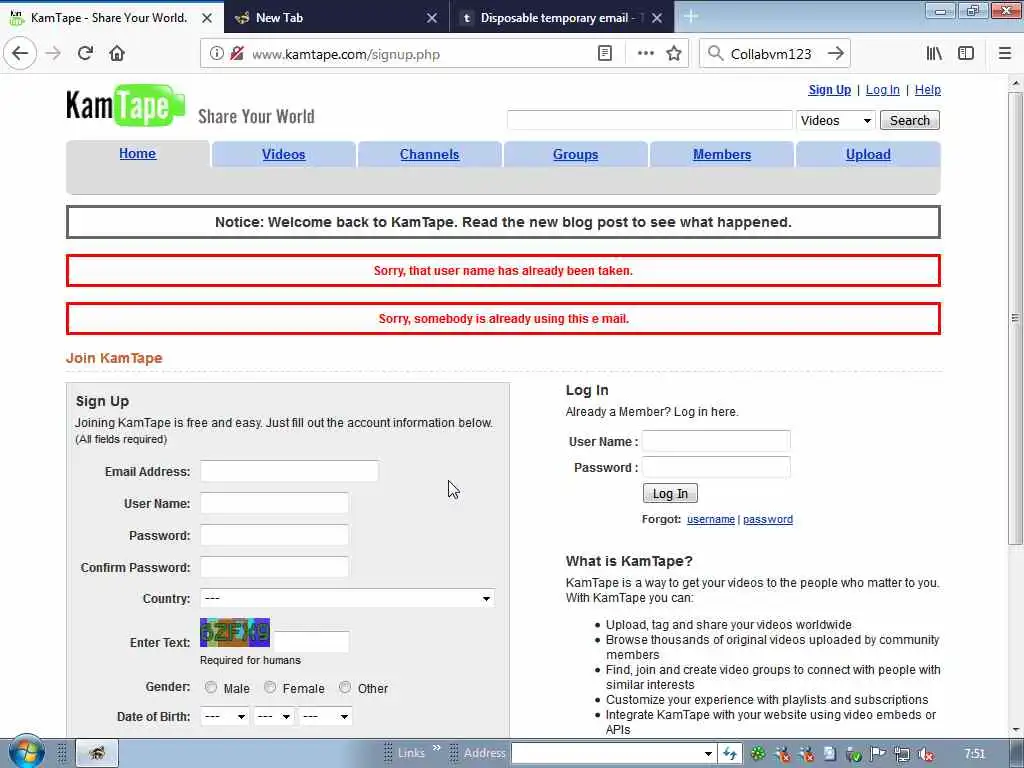Image resolution: width=1024 pixels, height=768 pixels.
Task: Click the Confirm Password field
Action: tap(274, 567)
